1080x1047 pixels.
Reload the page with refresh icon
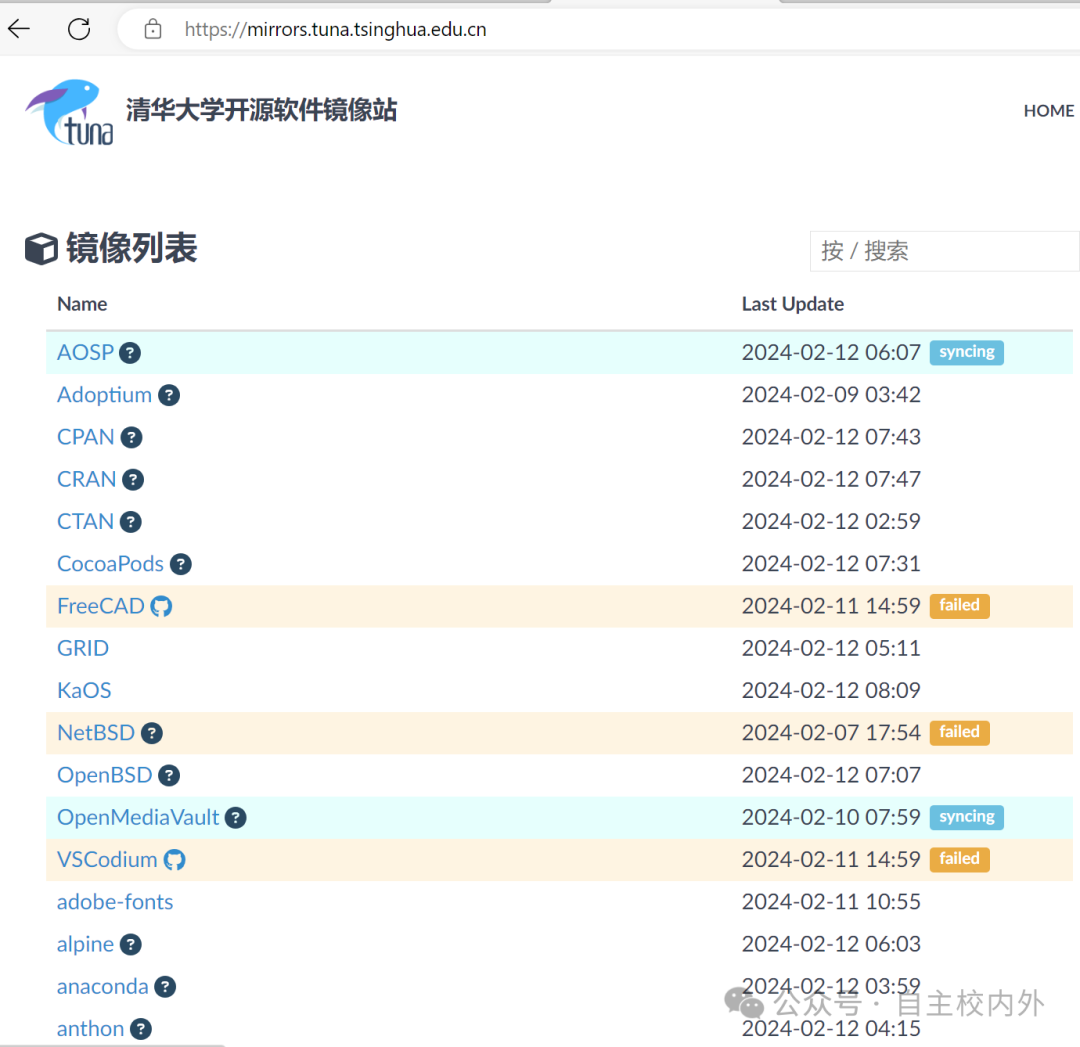(x=79, y=29)
